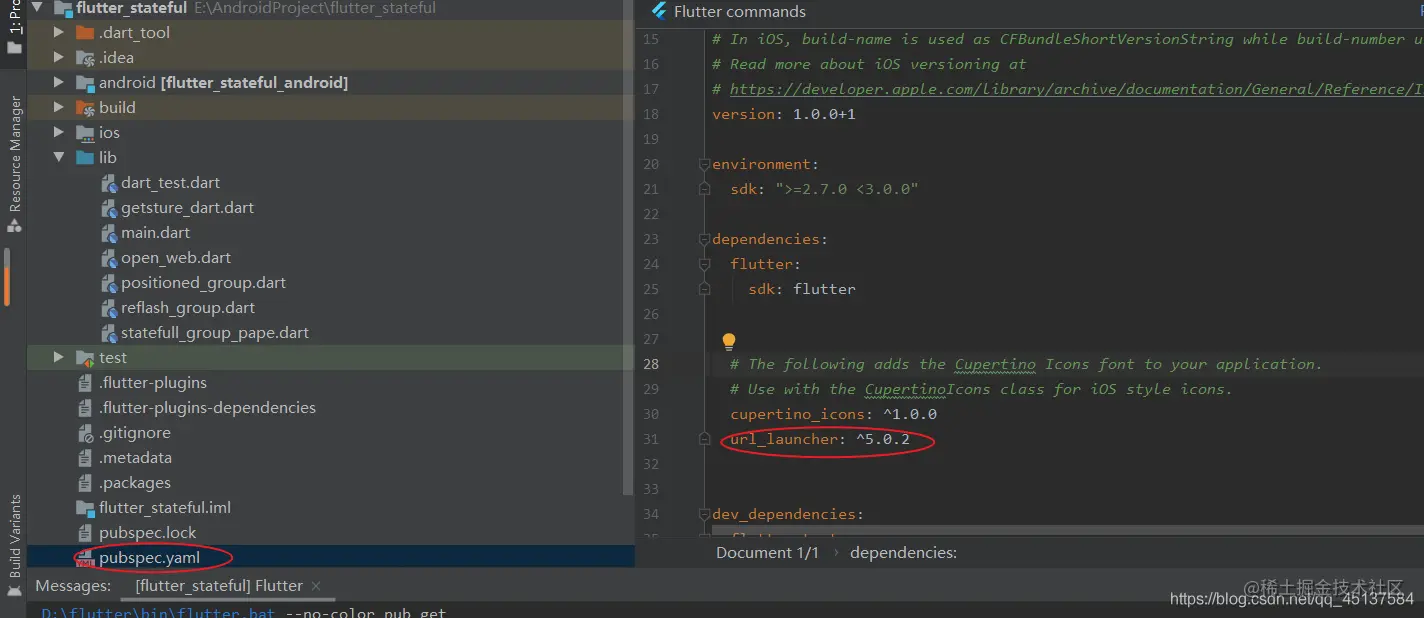Select .flutter-plugins-dependencies in the project tree

[207, 407]
